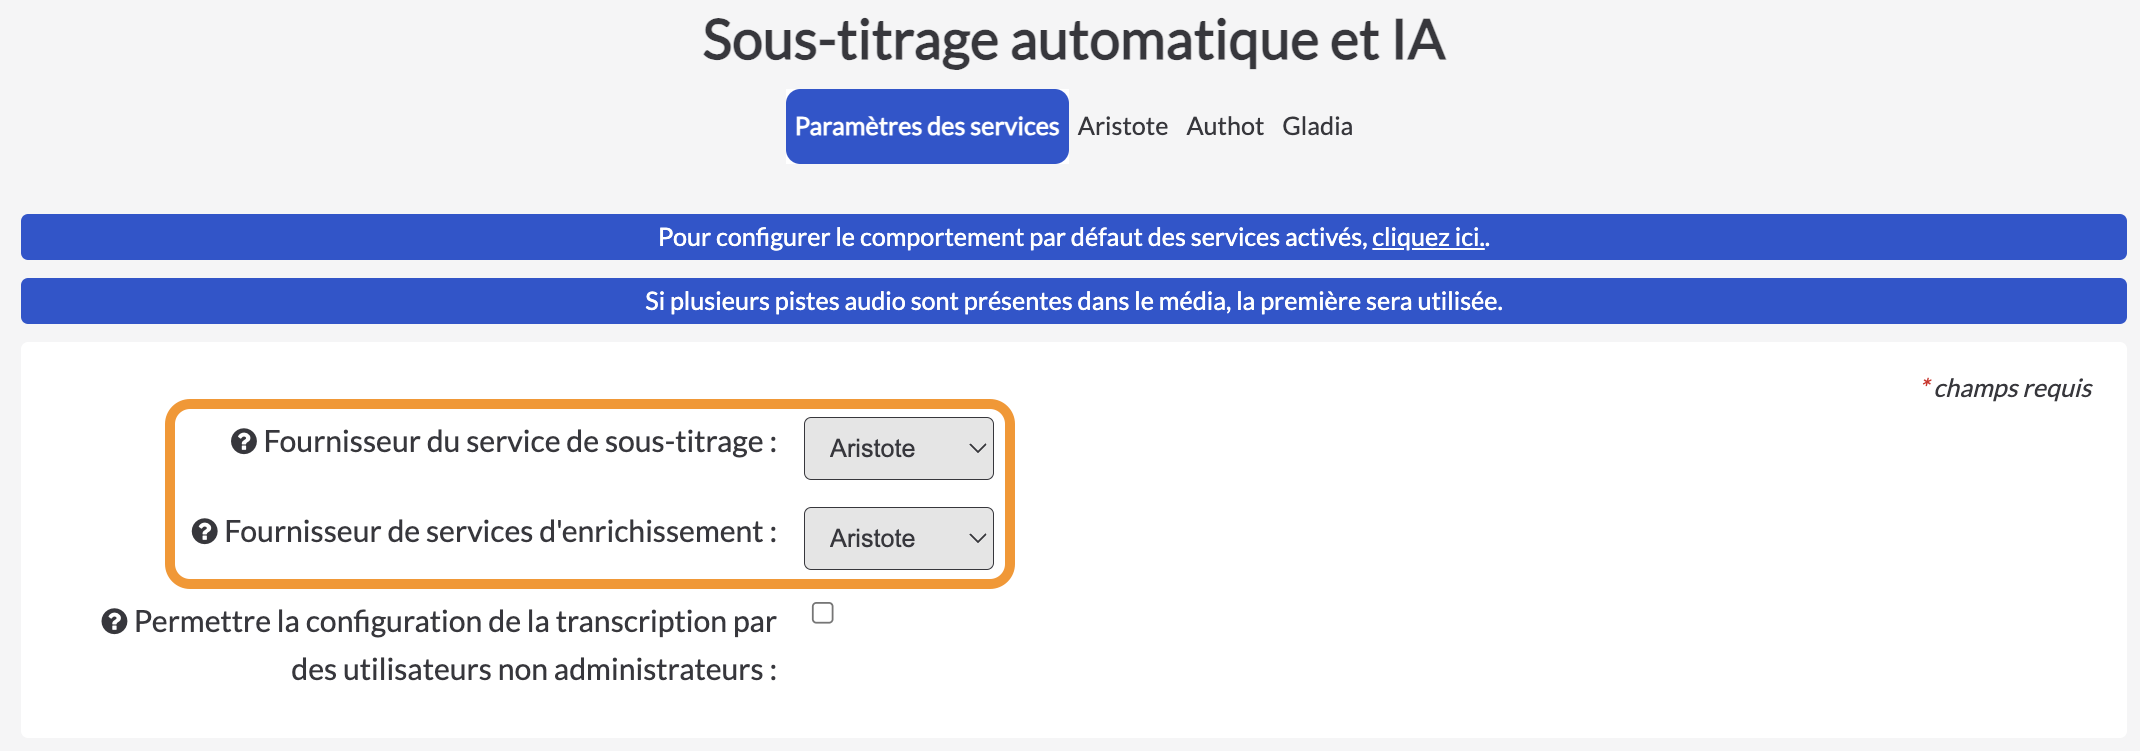Image resolution: width=2140 pixels, height=751 pixels.
Task: Click chevron arrow of enrichment provider select
Action: coord(977,539)
